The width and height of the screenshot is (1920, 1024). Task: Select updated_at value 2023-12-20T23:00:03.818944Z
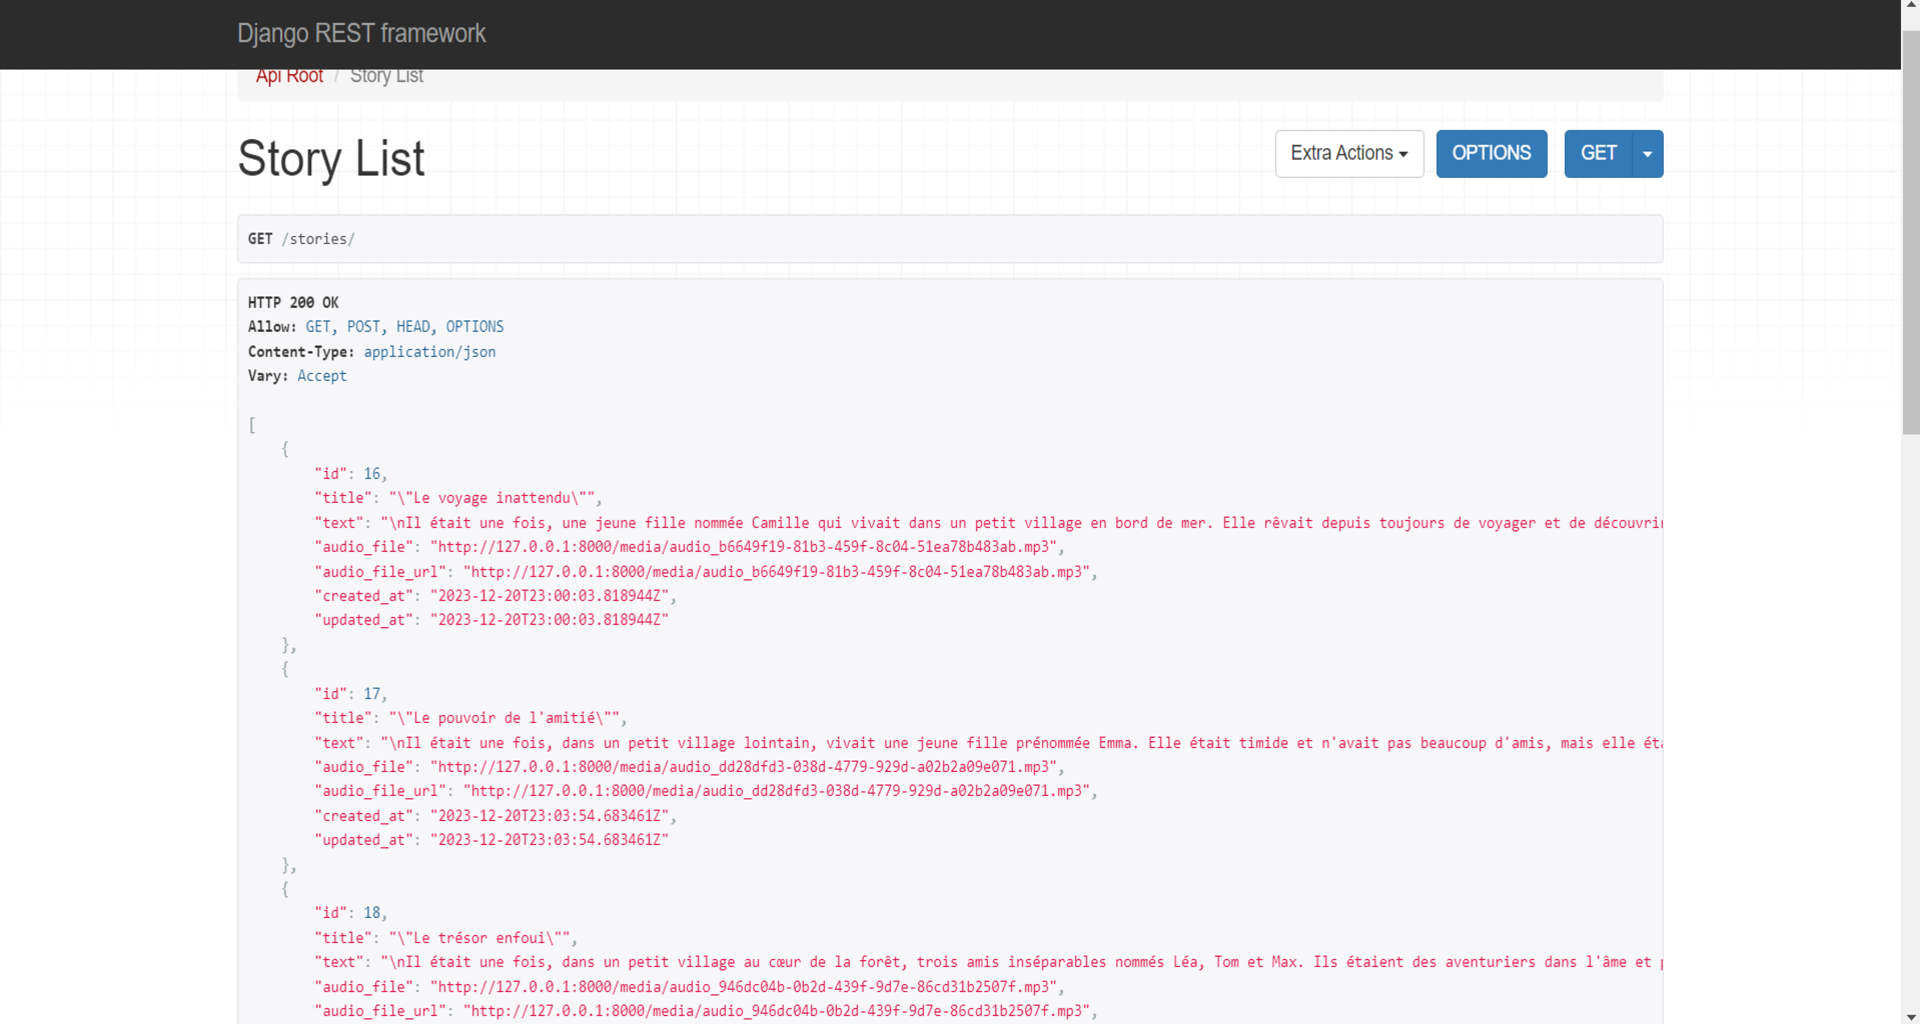550,620
